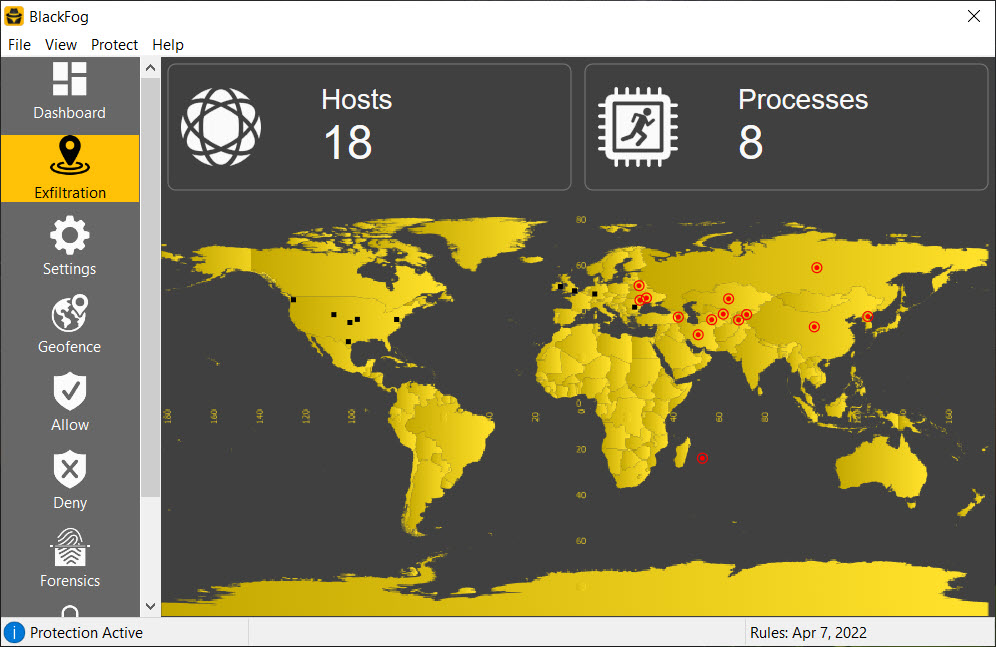This screenshot has width=996, height=647.
Task: Click the Rules: Apr 7, 2022 status
Action: coord(808,633)
